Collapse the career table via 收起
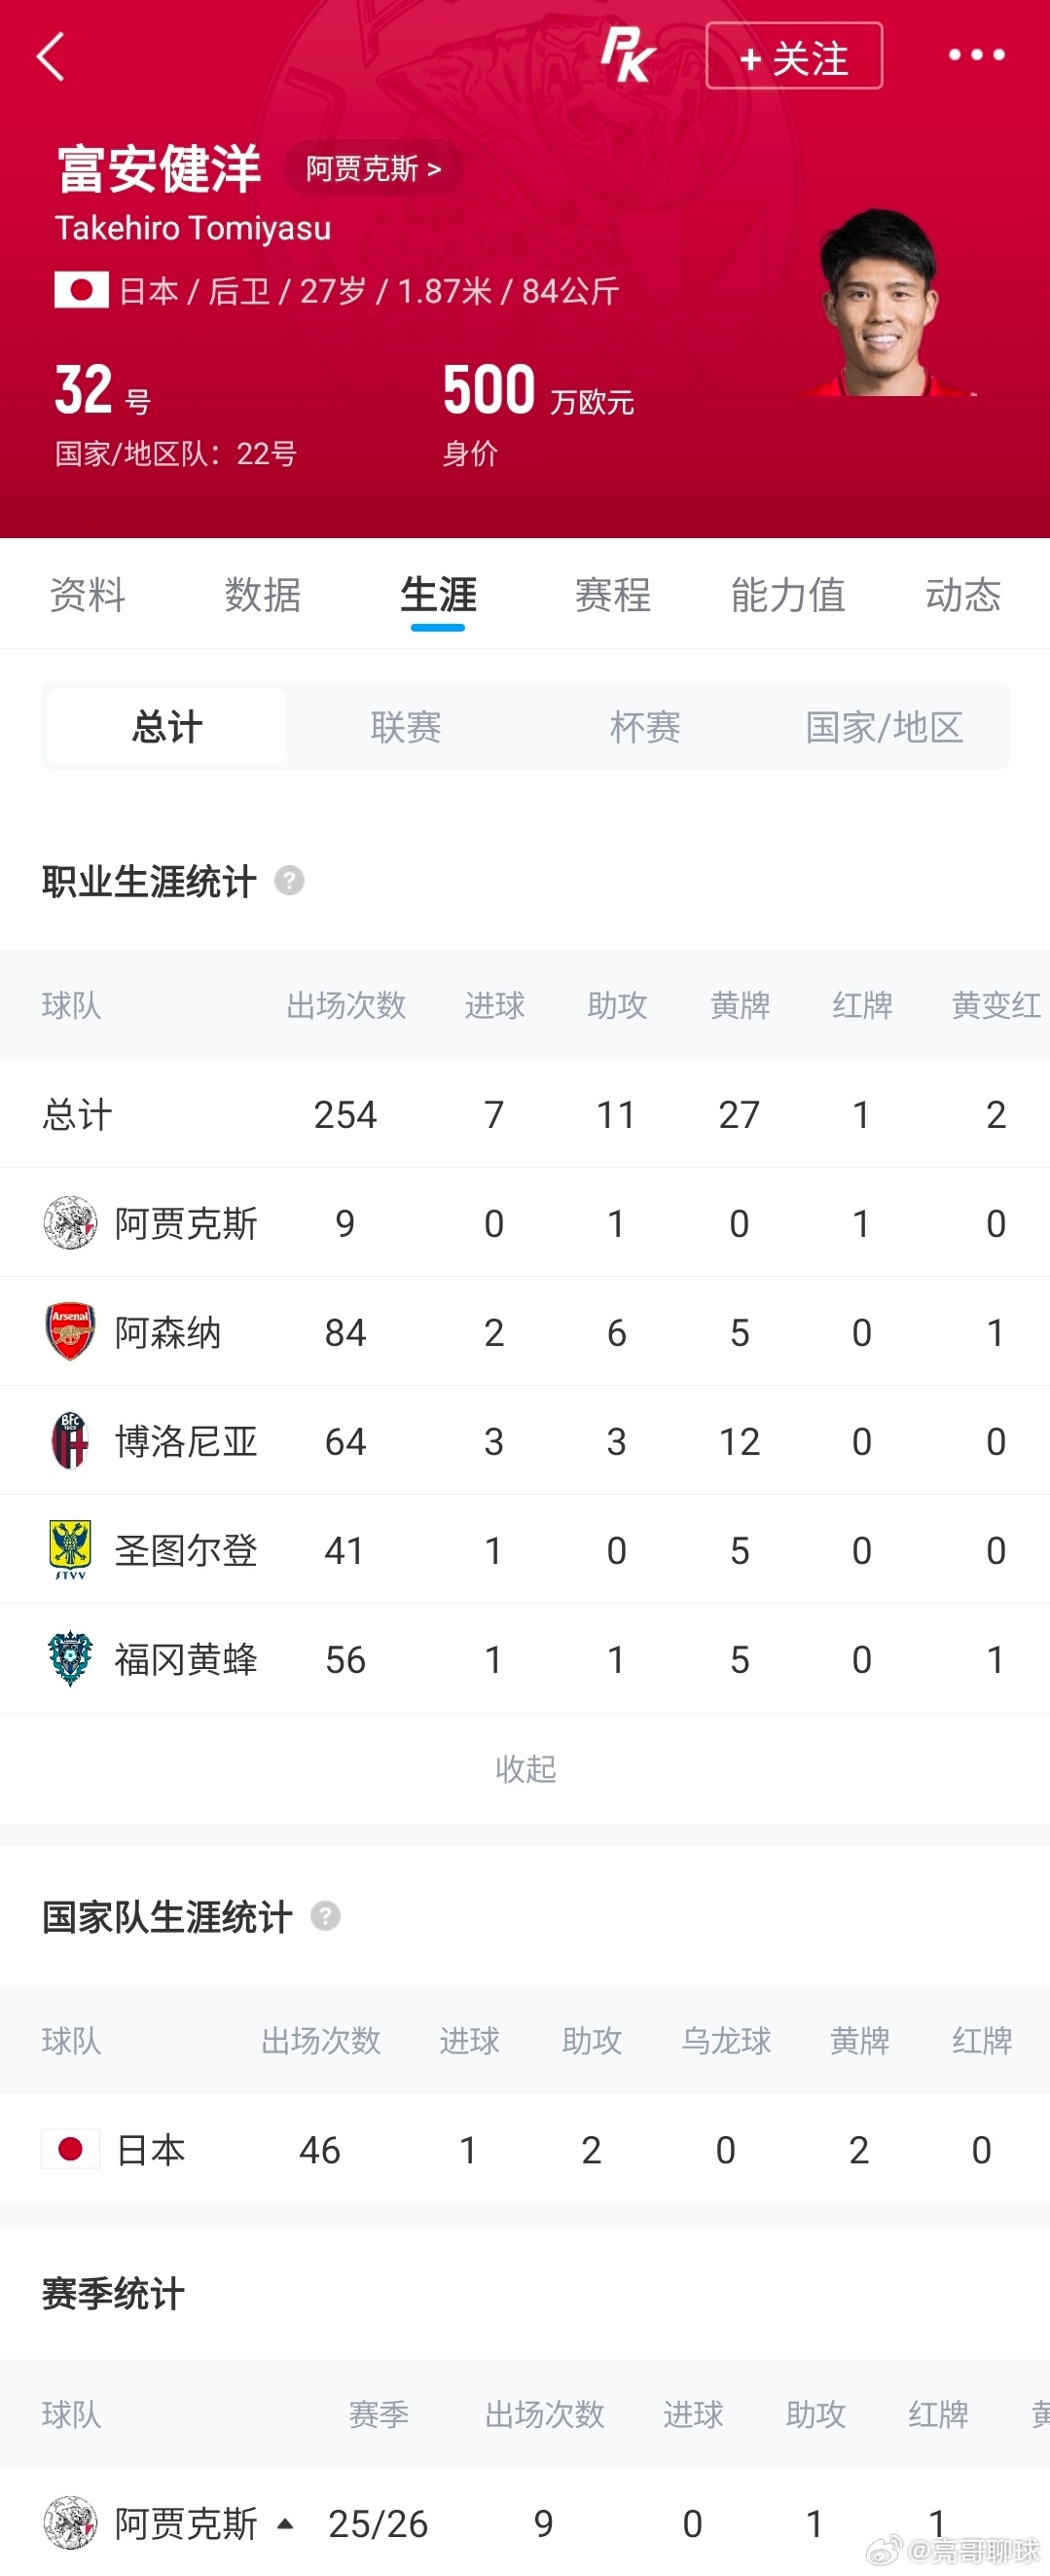The height and width of the screenshot is (2576, 1050). [525, 1768]
